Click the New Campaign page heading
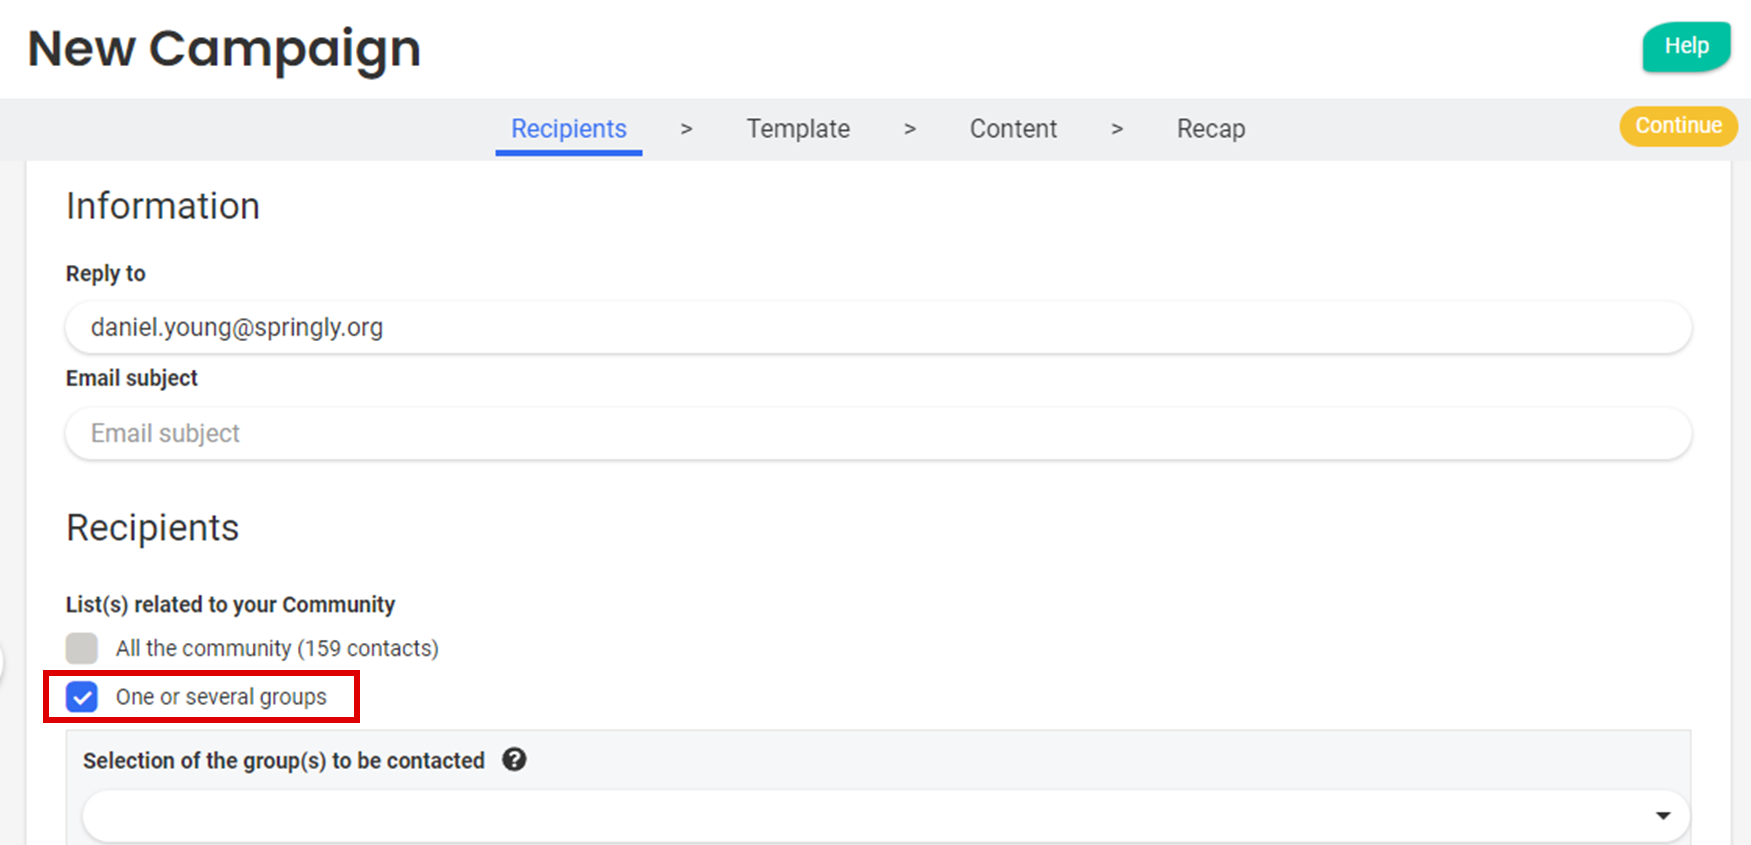Image resolution: width=1751 pixels, height=845 pixels. (x=224, y=48)
